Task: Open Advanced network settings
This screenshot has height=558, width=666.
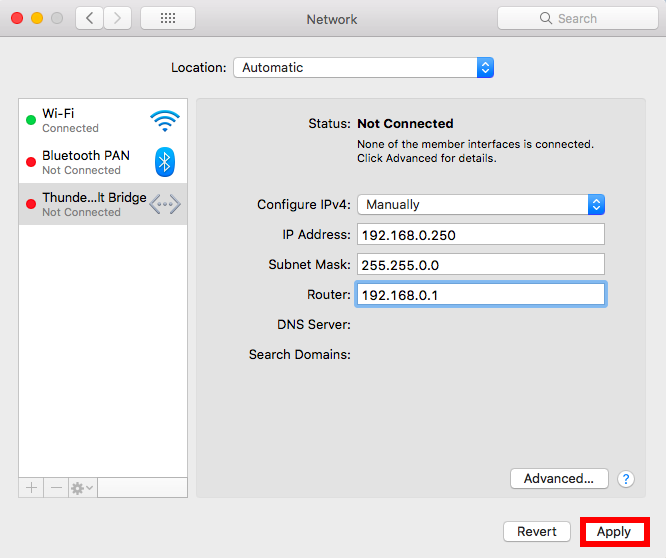Action: pos(559,479)
